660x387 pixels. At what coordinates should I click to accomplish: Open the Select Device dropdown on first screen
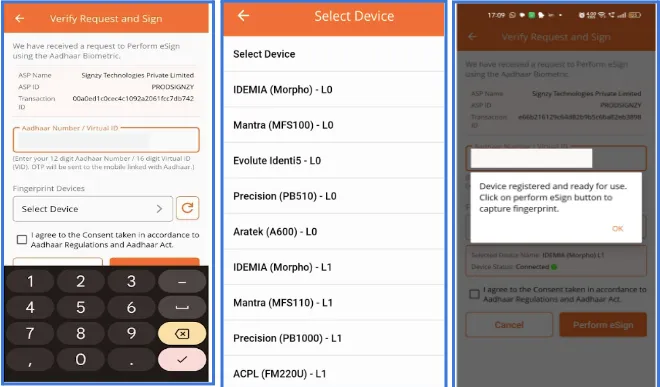[x=93, y=209]
